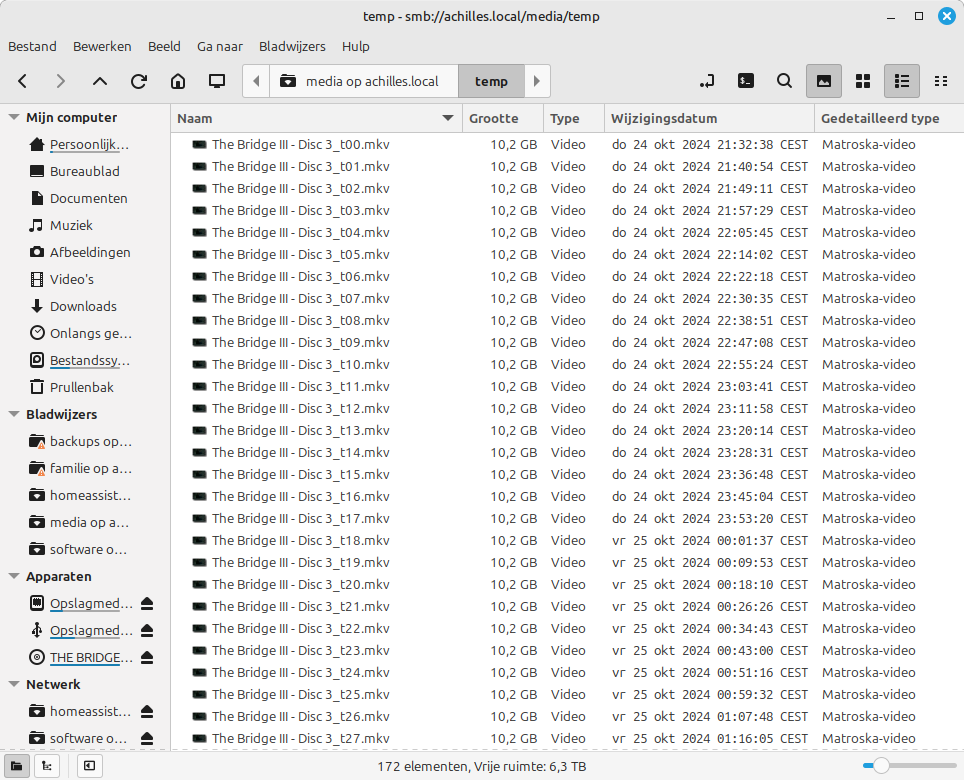This screenshot has width=964, height=780.
Task: Collapse the Bladwijzers sidebar section
Action: coord(14,414)
